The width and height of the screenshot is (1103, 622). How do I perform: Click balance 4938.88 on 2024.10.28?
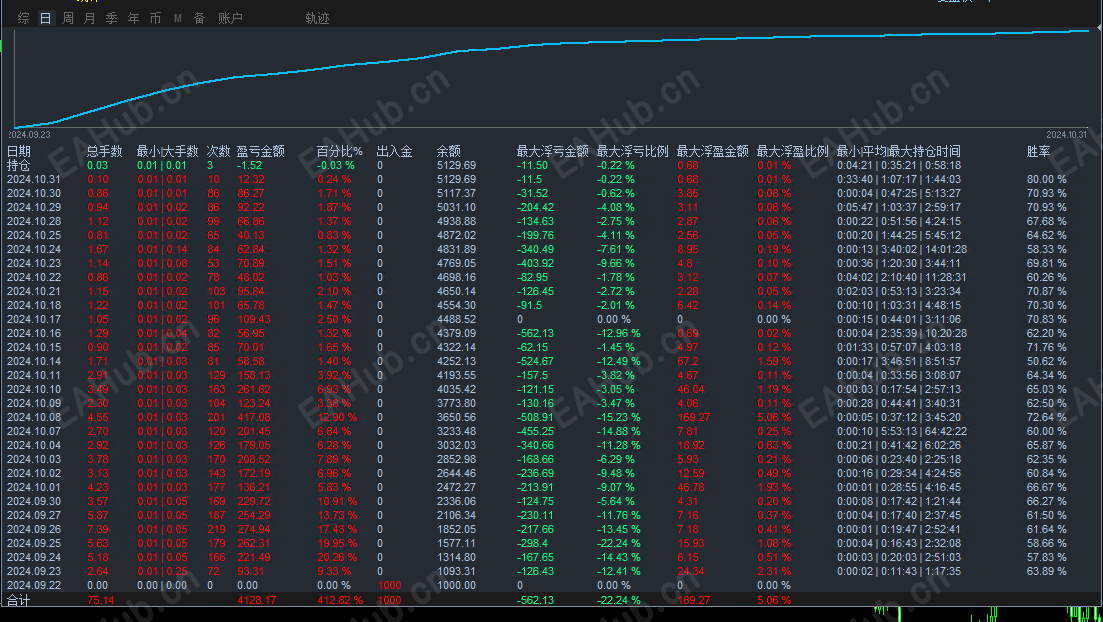coord(456,221)
